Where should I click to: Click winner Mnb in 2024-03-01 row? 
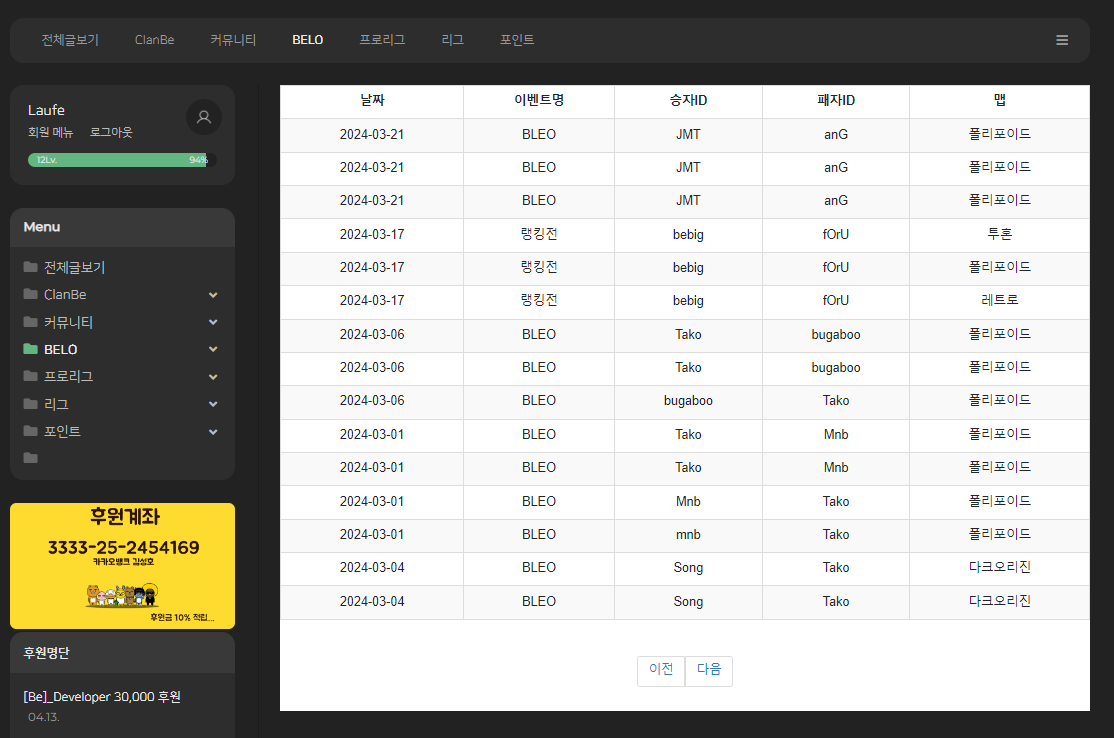pos(688,501)
